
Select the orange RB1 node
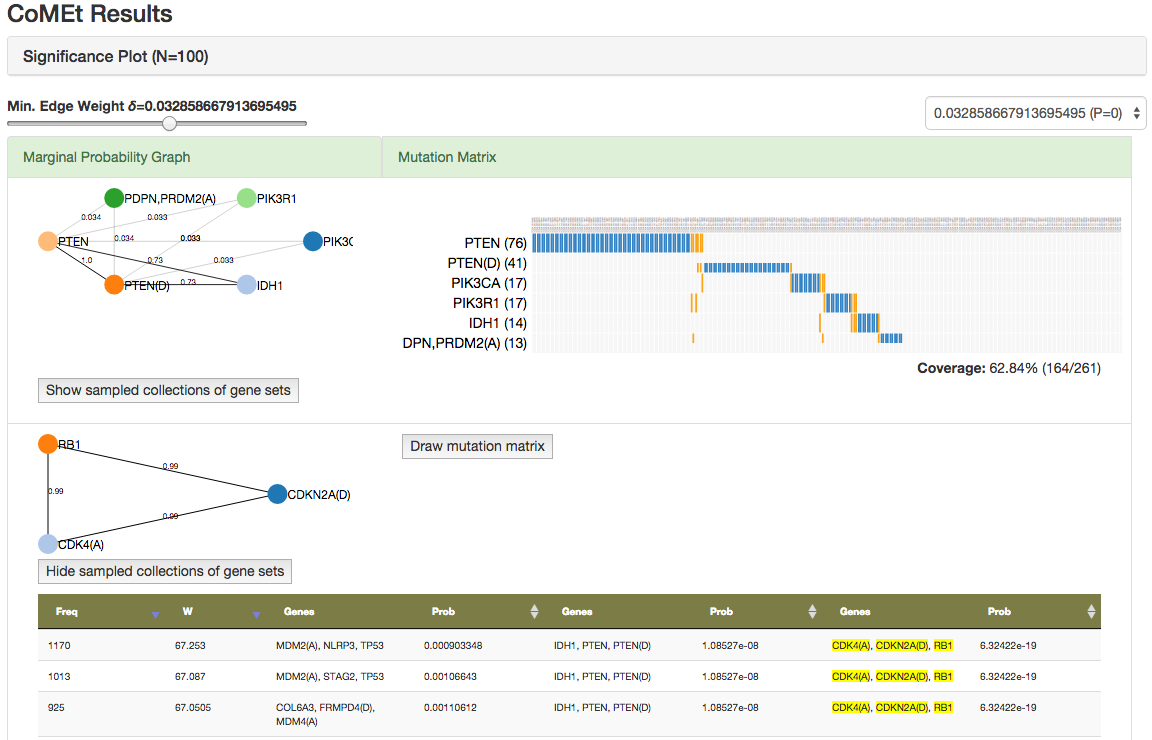point(47,444)
